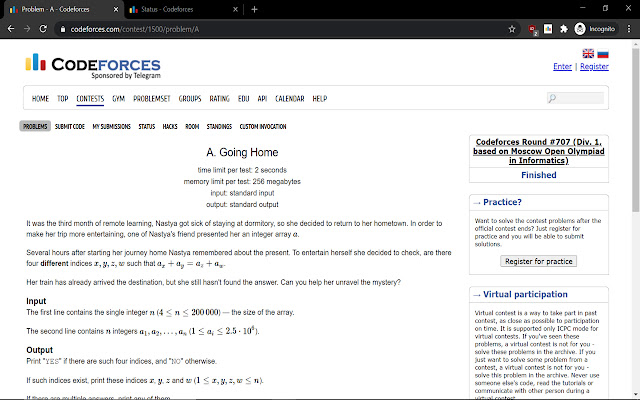Click the Enter login link
Viewport: 640px width, 400px height.
click(x=562, y=67)
